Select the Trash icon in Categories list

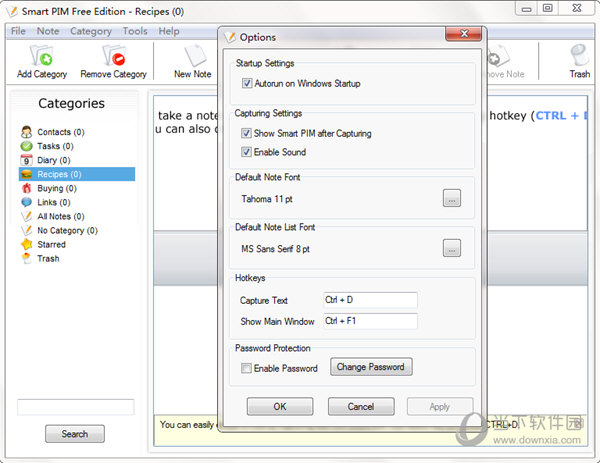tap(26, 259)
